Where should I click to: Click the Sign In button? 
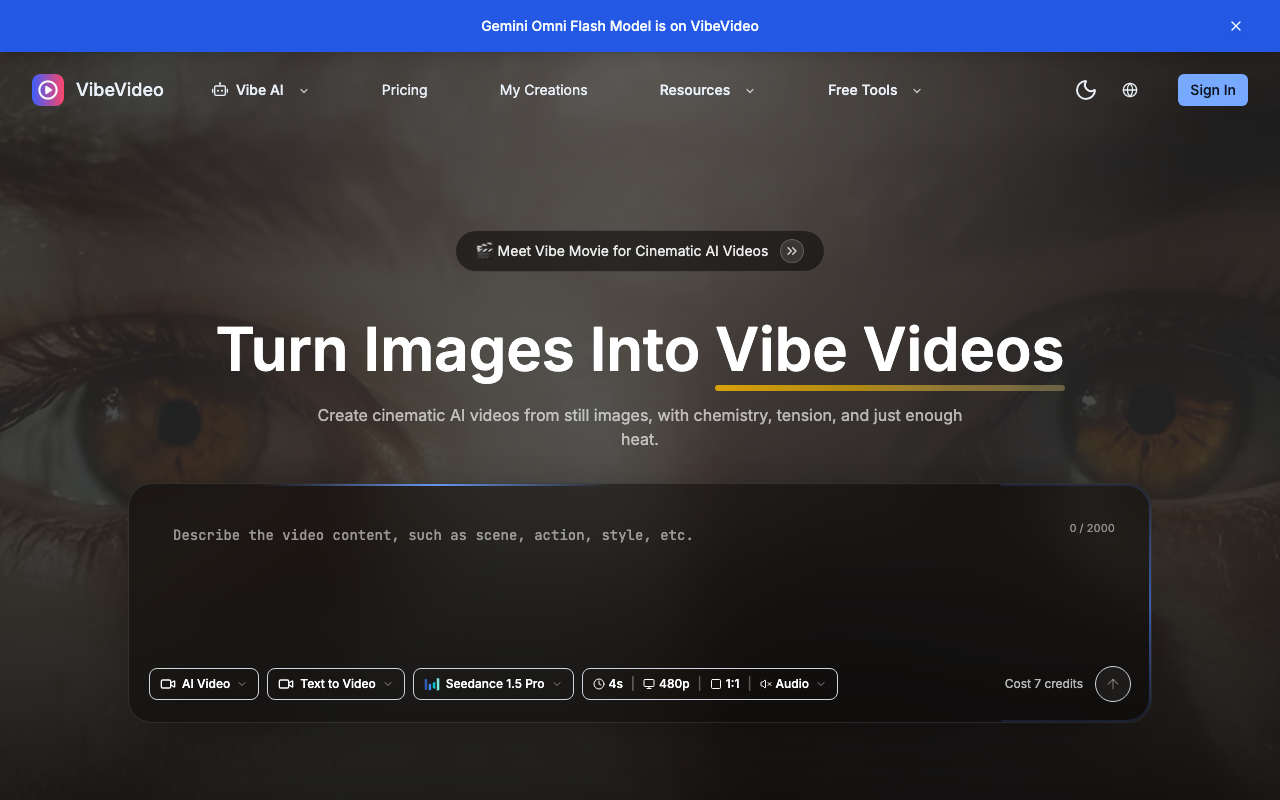pyautogui.click(x=1213, y=90)
